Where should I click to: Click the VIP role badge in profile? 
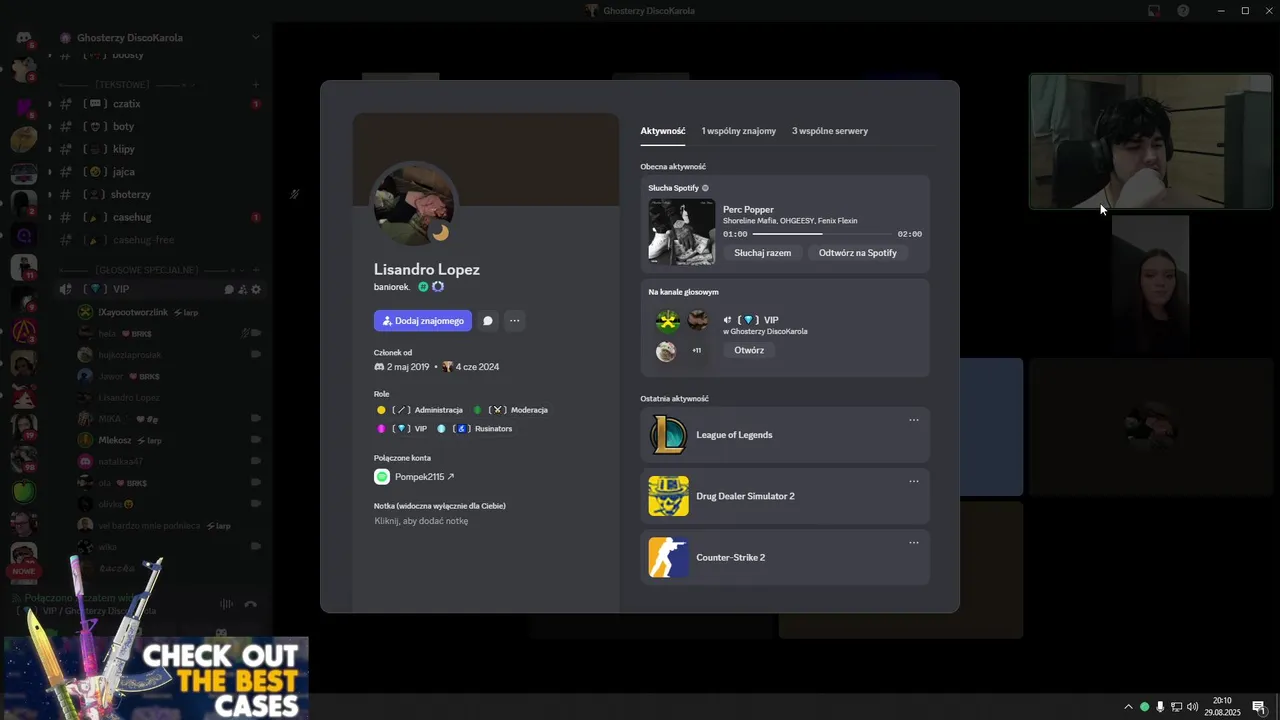point(402,429)
